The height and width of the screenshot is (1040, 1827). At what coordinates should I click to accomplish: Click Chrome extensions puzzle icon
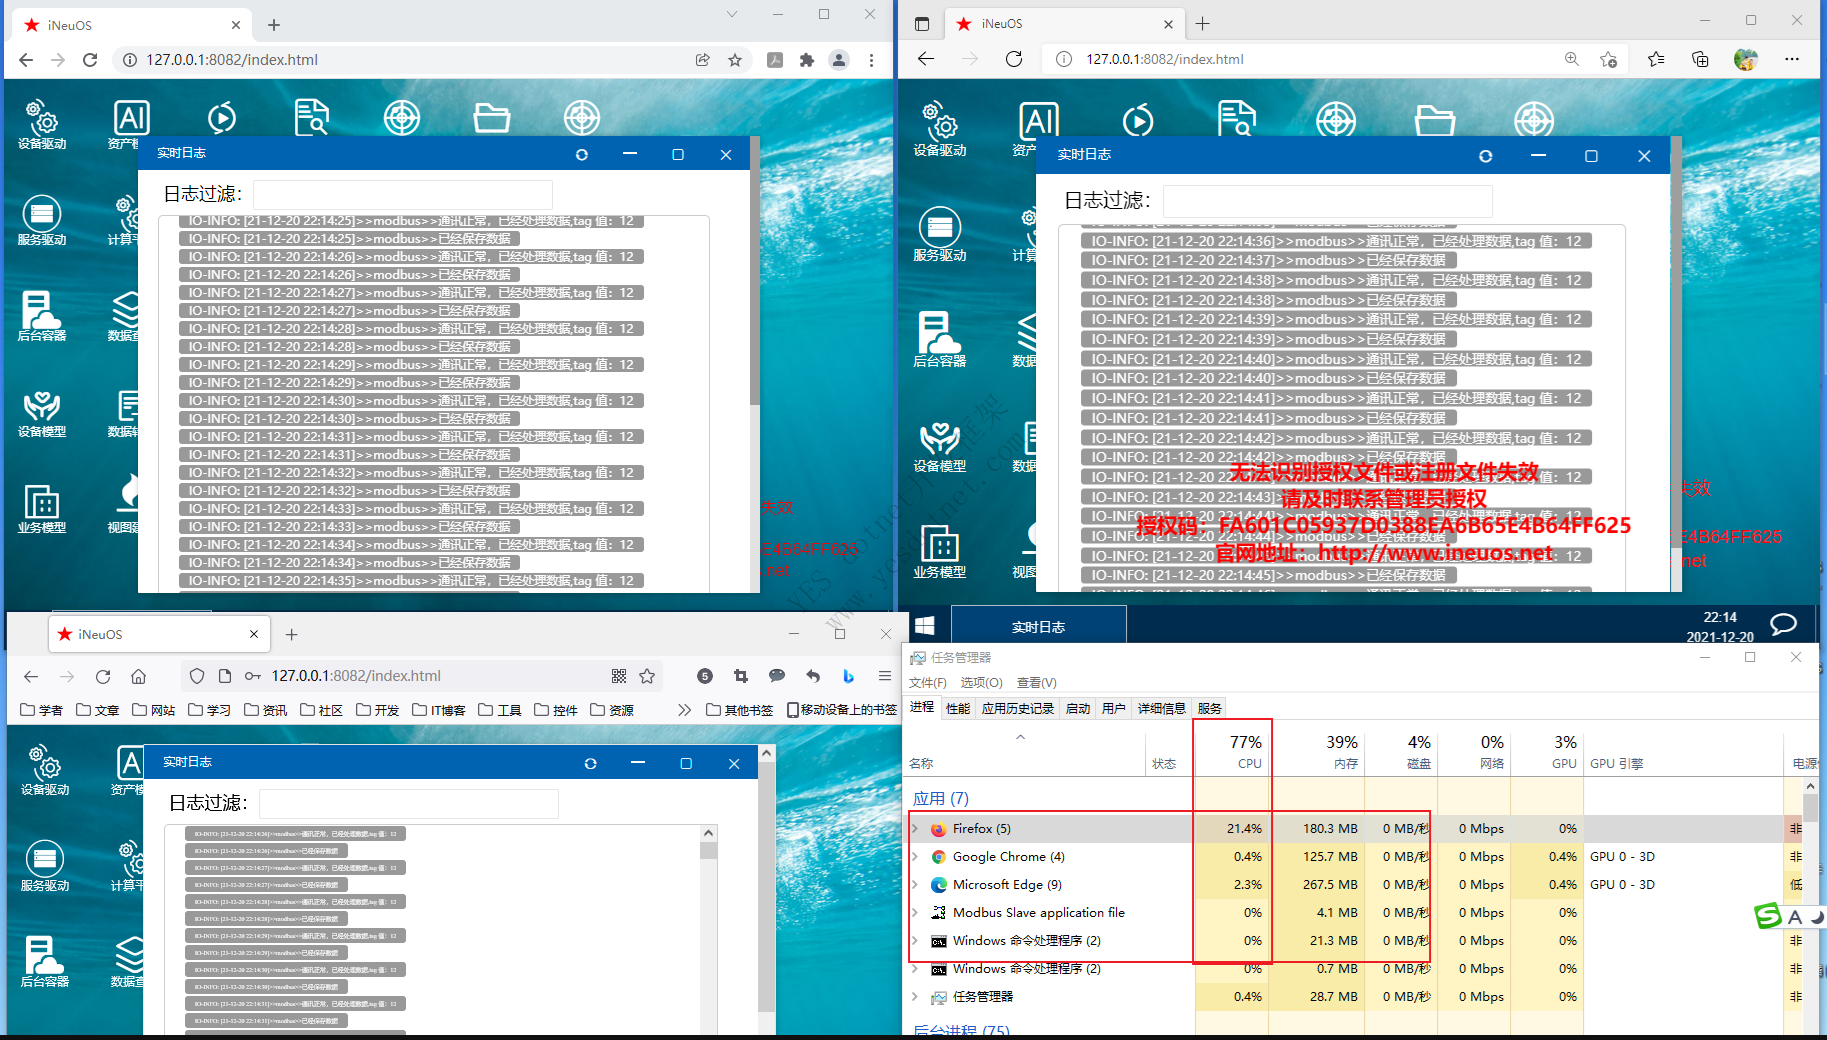pyautogui.click(x=807, y=60)
